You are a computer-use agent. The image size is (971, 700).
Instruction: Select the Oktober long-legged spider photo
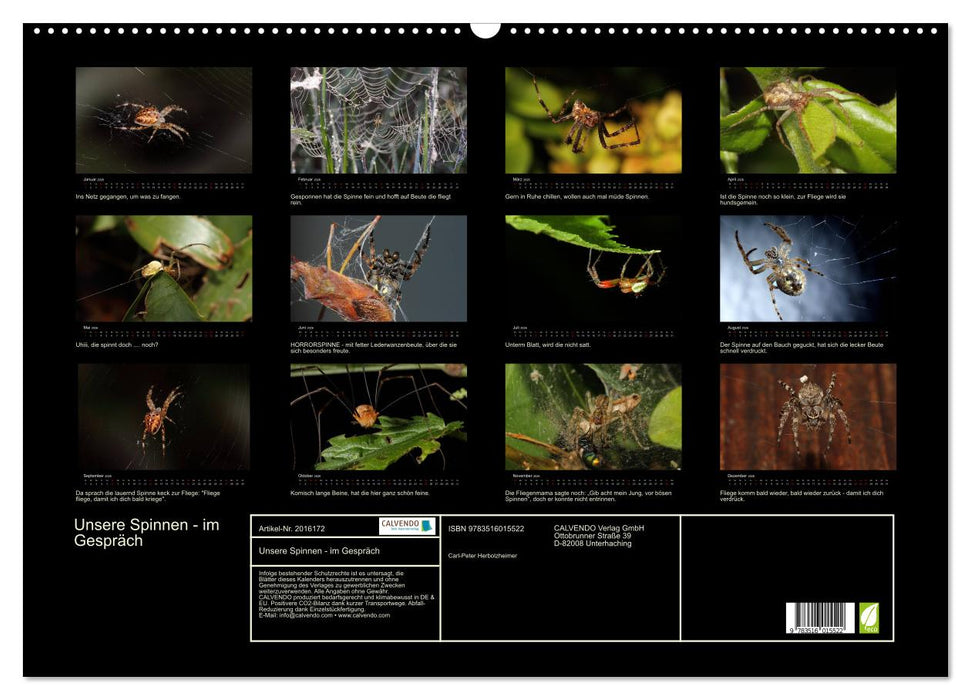tap(378, 416)
